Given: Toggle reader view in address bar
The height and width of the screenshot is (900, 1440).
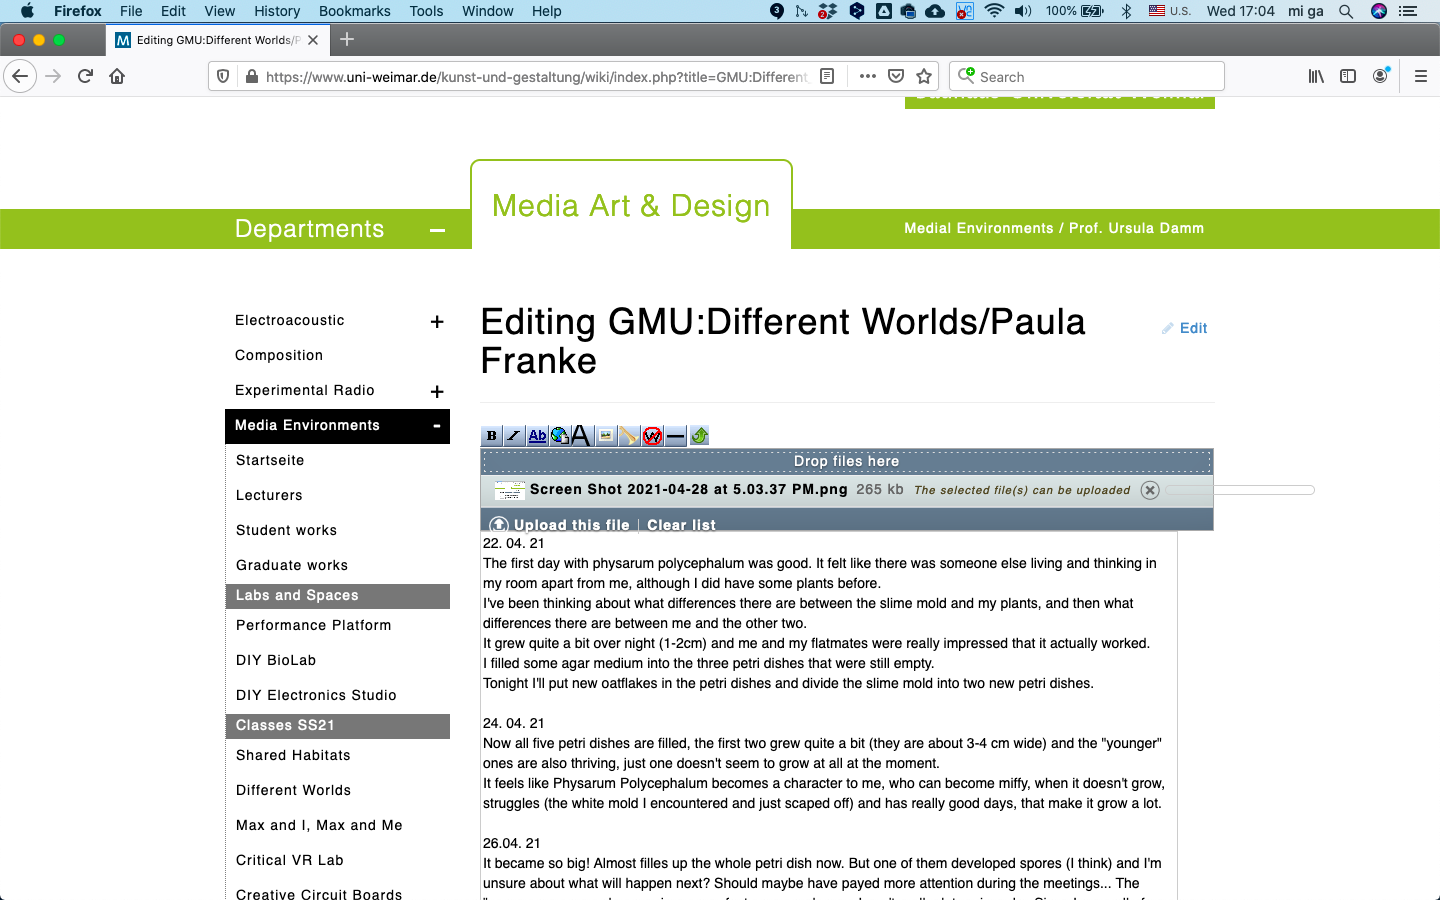Looking at the screenshot, I should (827, 76).
